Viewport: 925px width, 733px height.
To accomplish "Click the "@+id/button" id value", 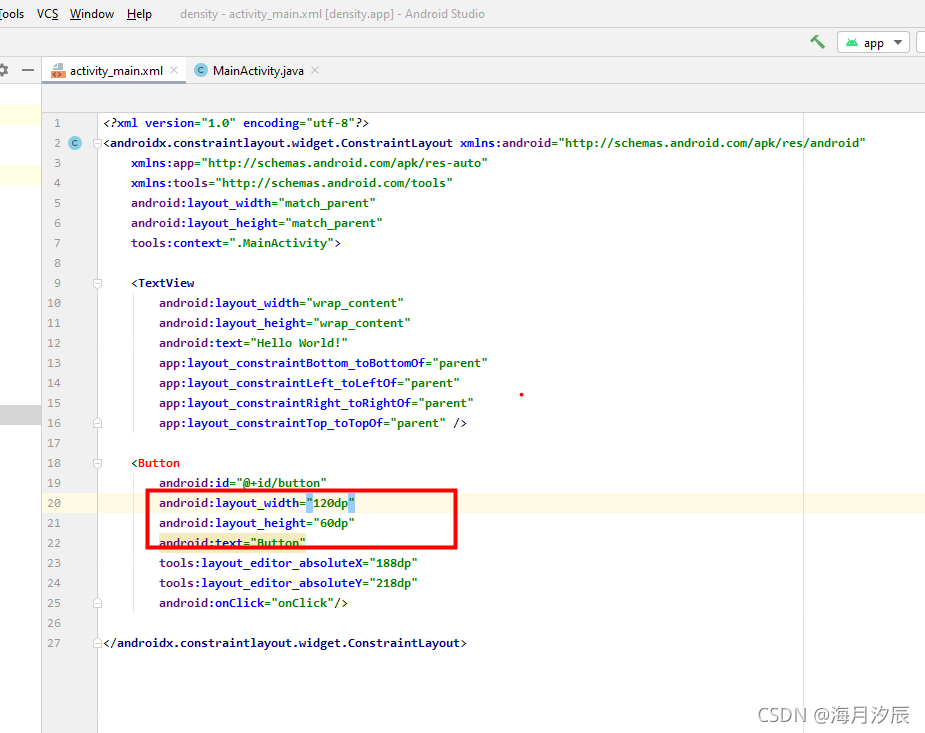I will (x=281, y=483).
